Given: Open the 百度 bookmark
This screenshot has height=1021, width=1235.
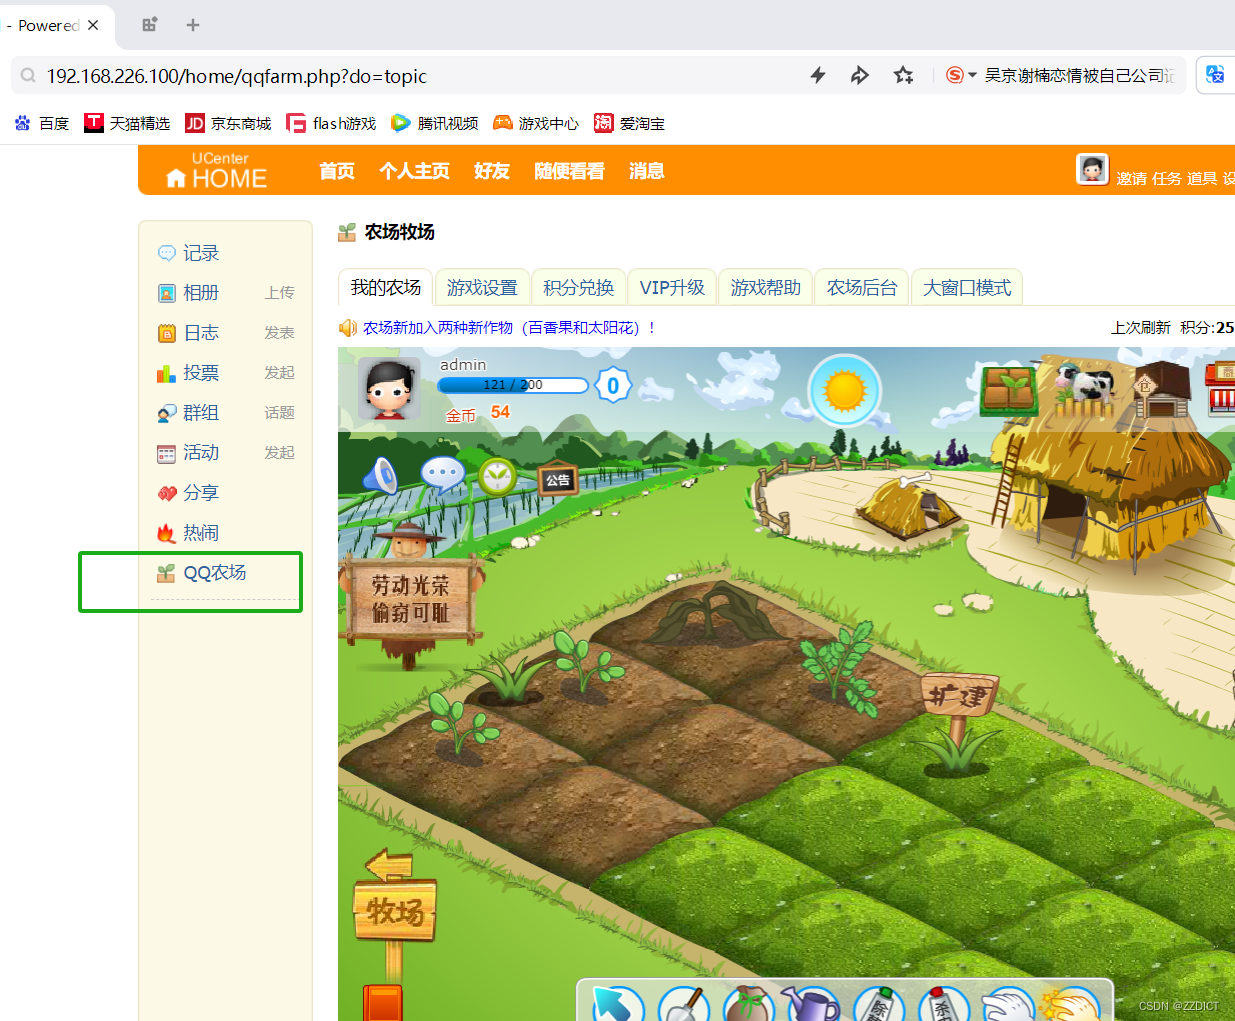Looking at the screenshot, I should [x=42, y=123].
